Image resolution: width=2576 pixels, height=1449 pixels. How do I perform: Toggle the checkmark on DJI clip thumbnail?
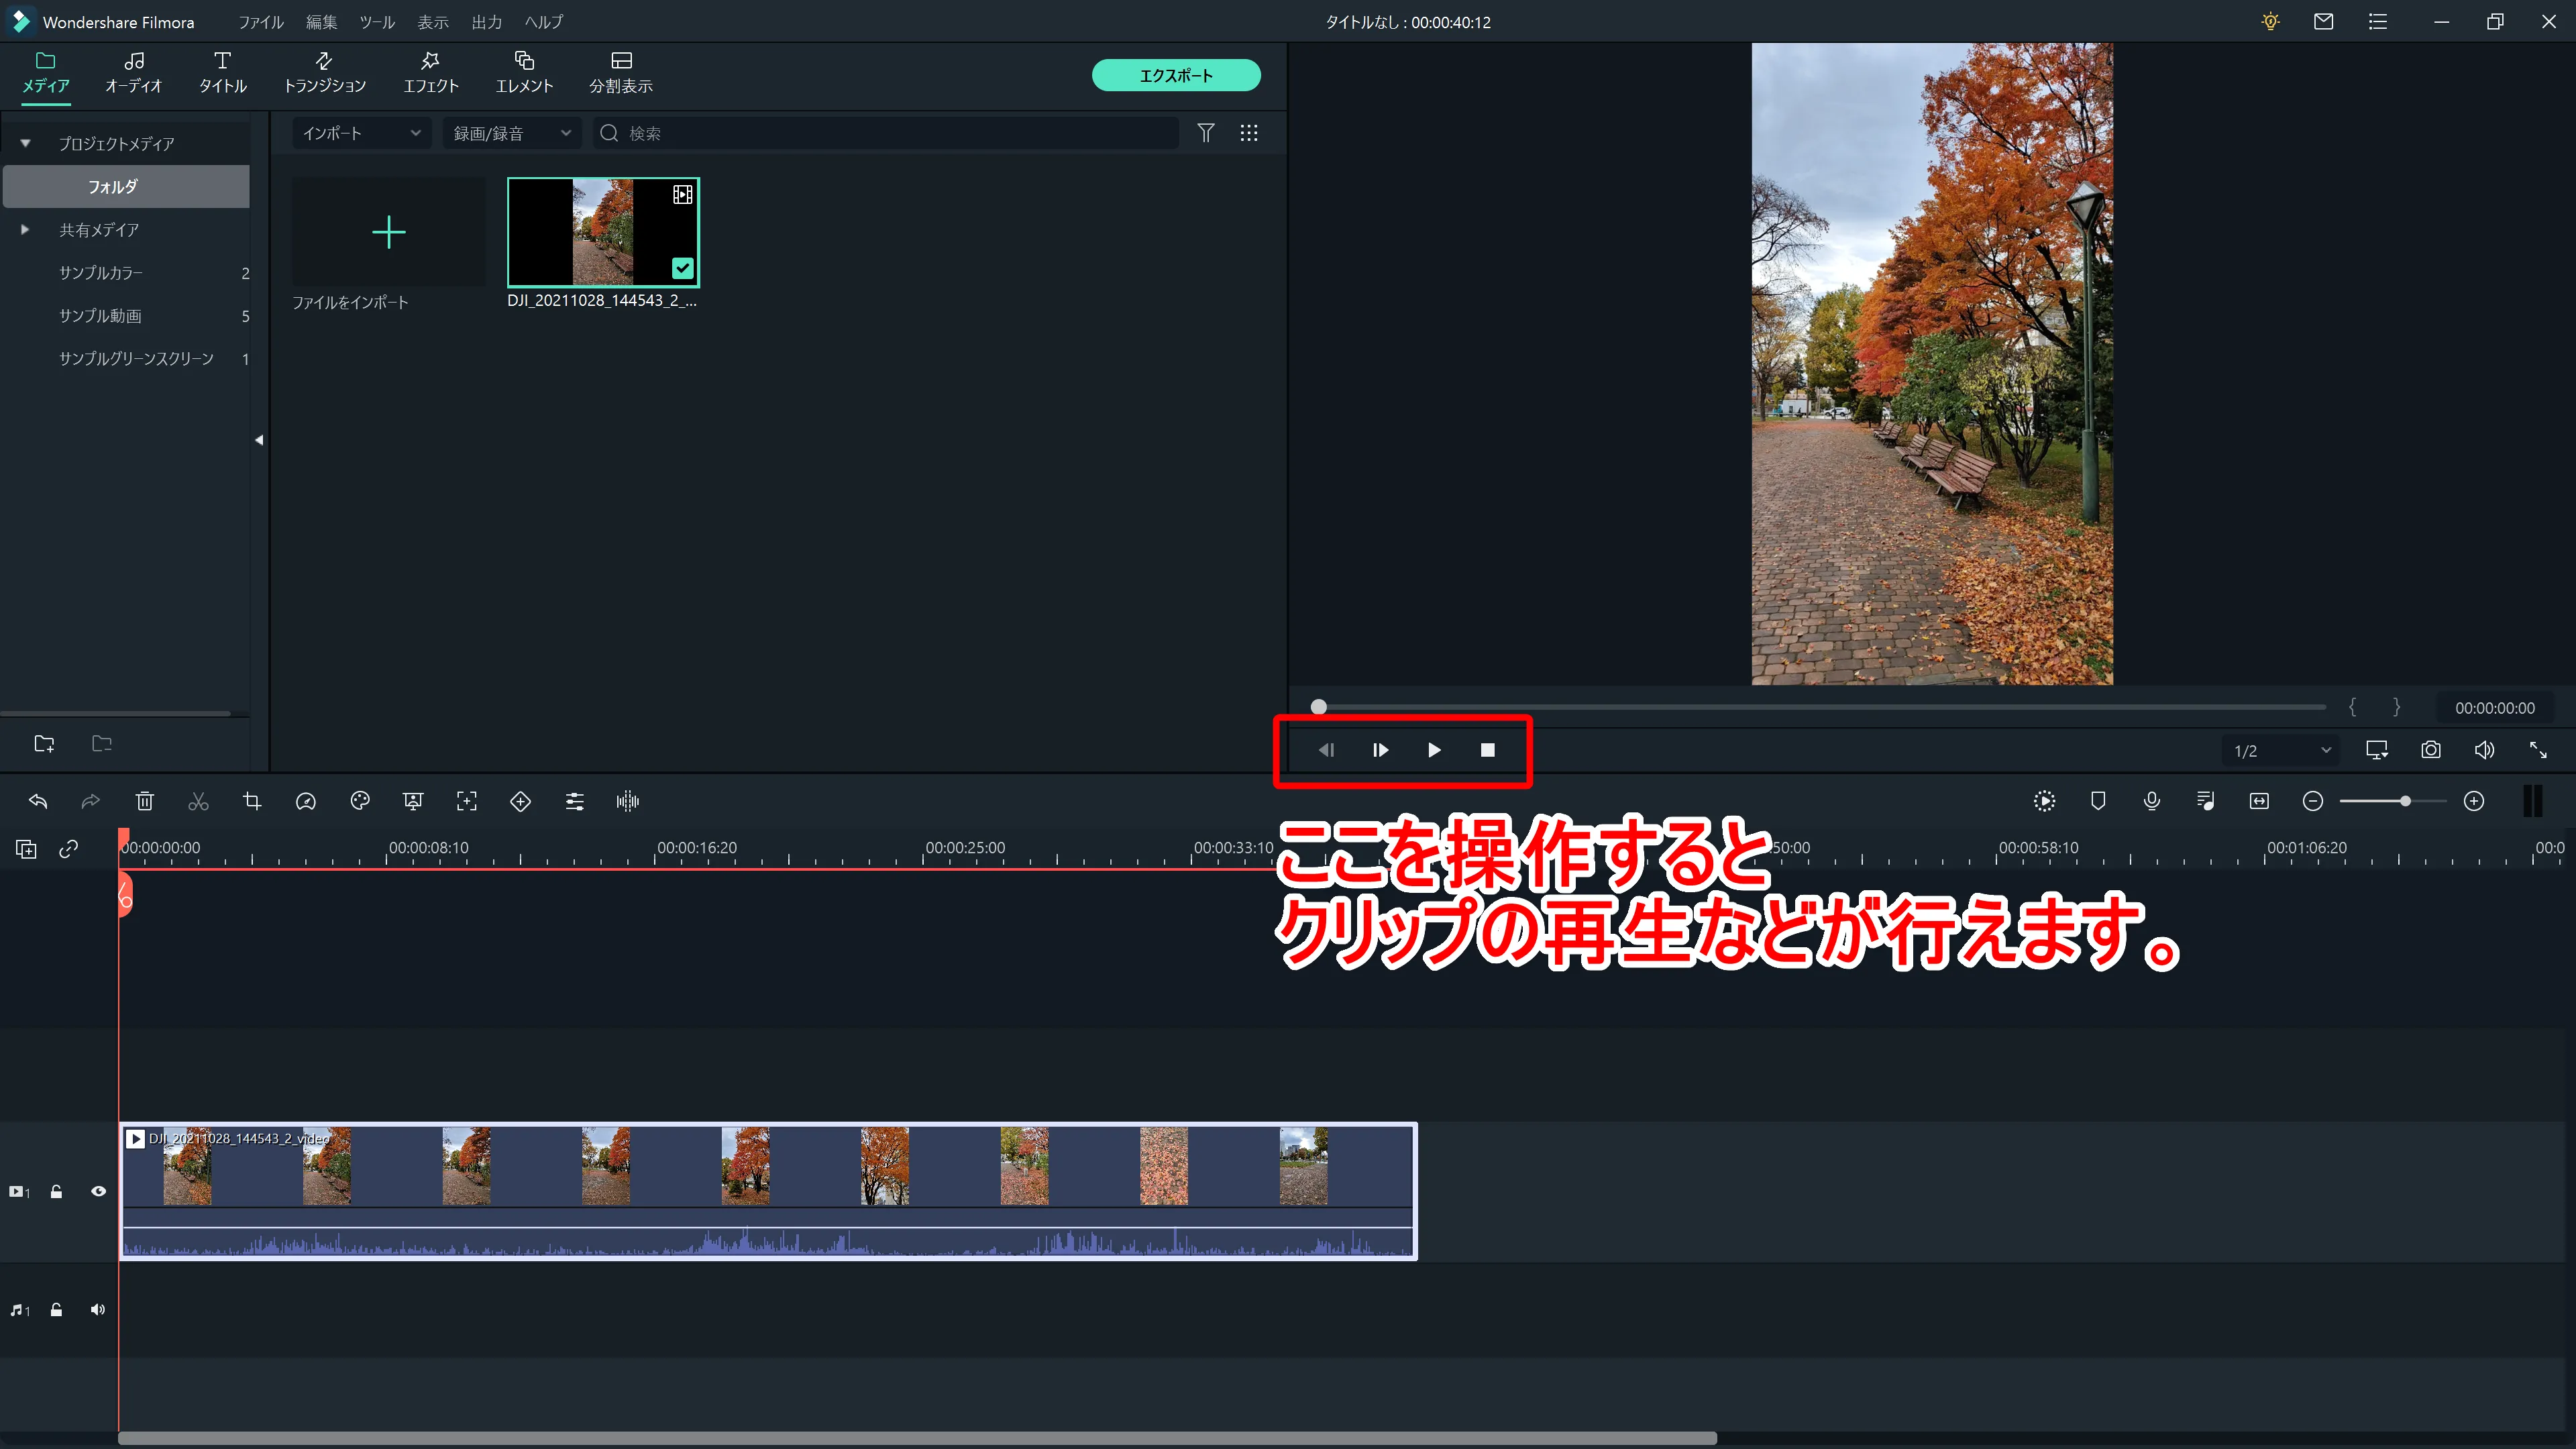[683, 268]
